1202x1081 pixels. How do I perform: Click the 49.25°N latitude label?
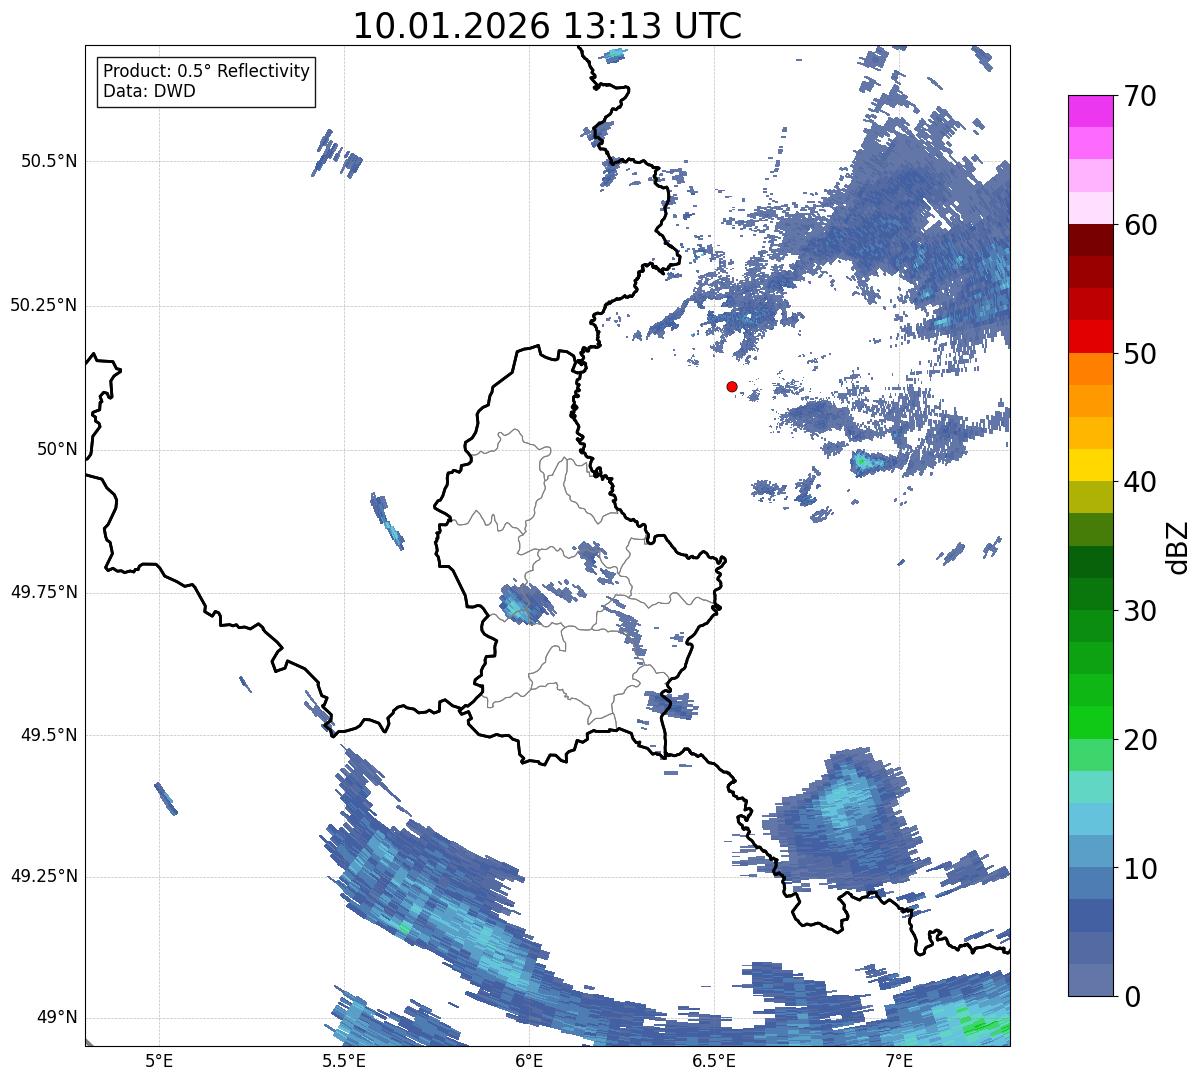44,877
